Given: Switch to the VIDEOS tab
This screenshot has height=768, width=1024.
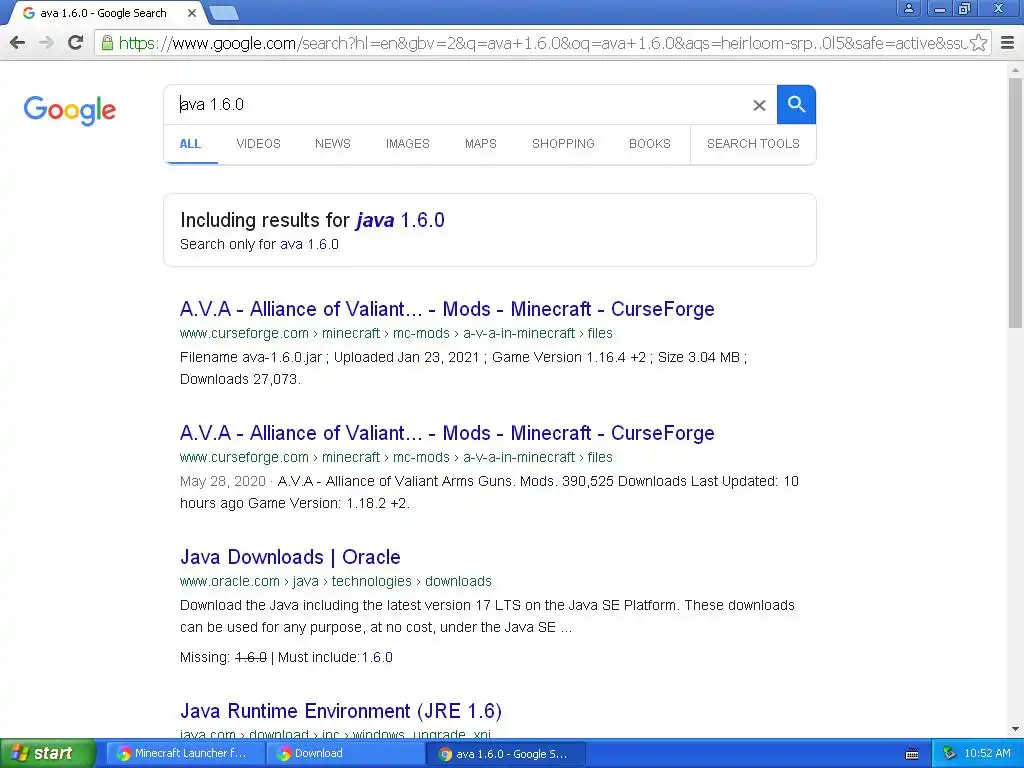Looking at the screenshot, I should tap(259, 144).
